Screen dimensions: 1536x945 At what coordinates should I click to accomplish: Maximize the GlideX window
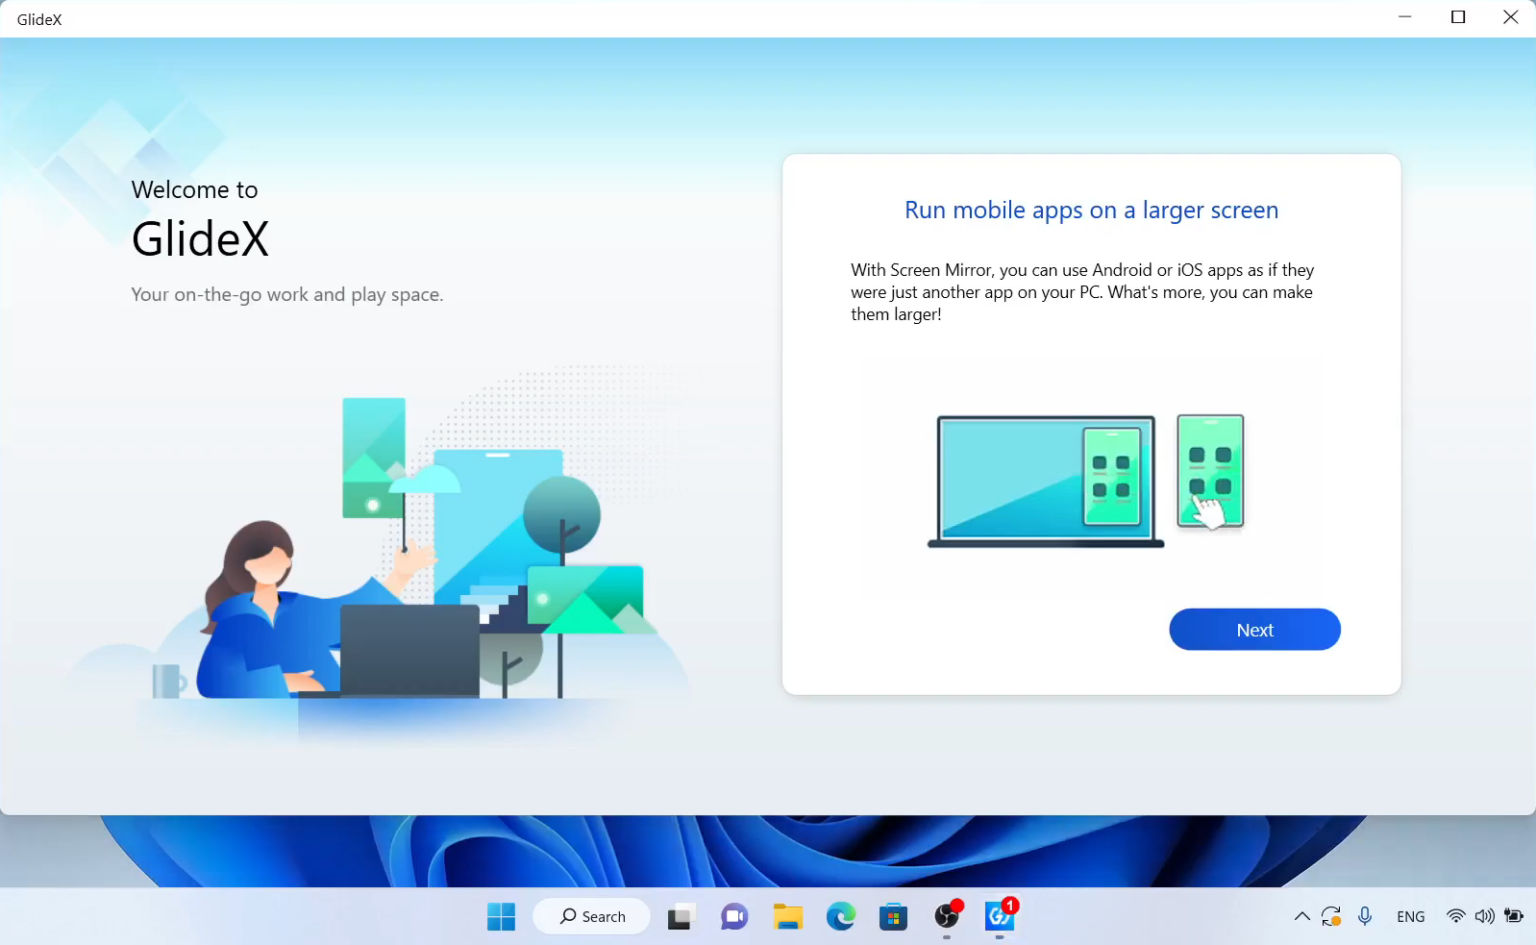[x=1458, y=17]
